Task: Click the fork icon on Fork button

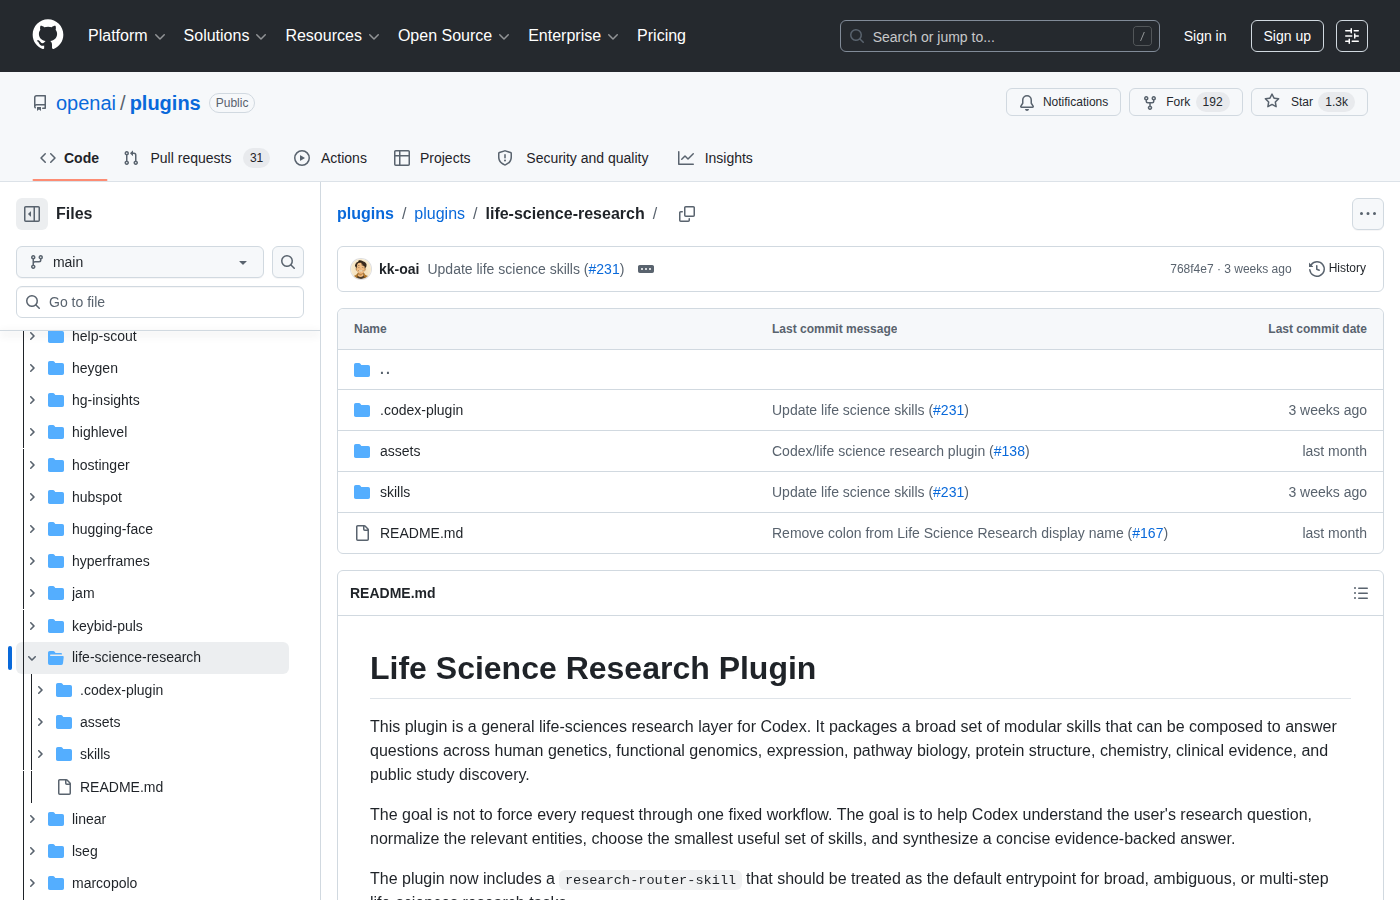Action: point(1150,102)
